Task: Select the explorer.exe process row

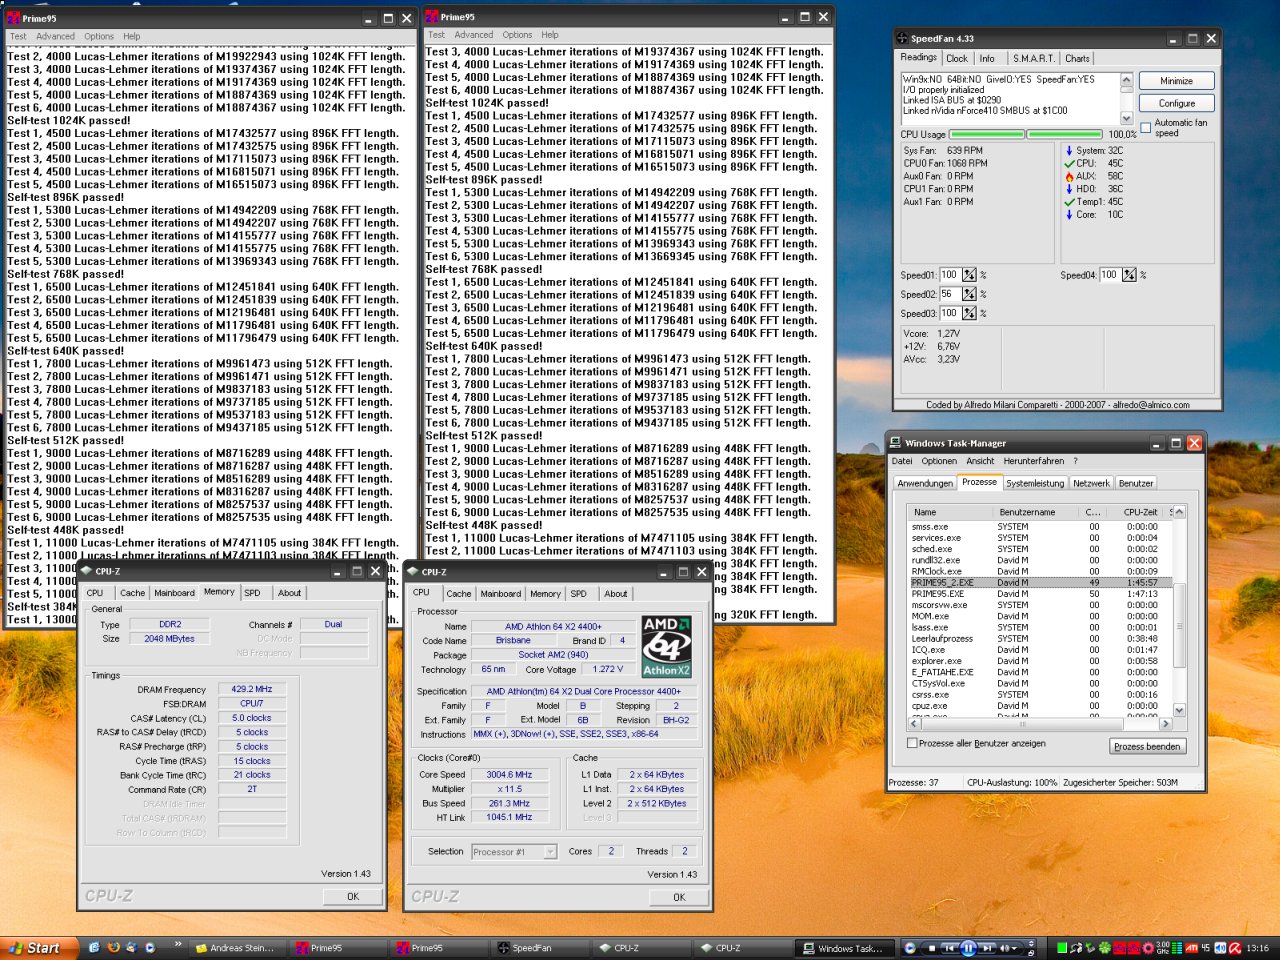Action: click(1040, 661)
